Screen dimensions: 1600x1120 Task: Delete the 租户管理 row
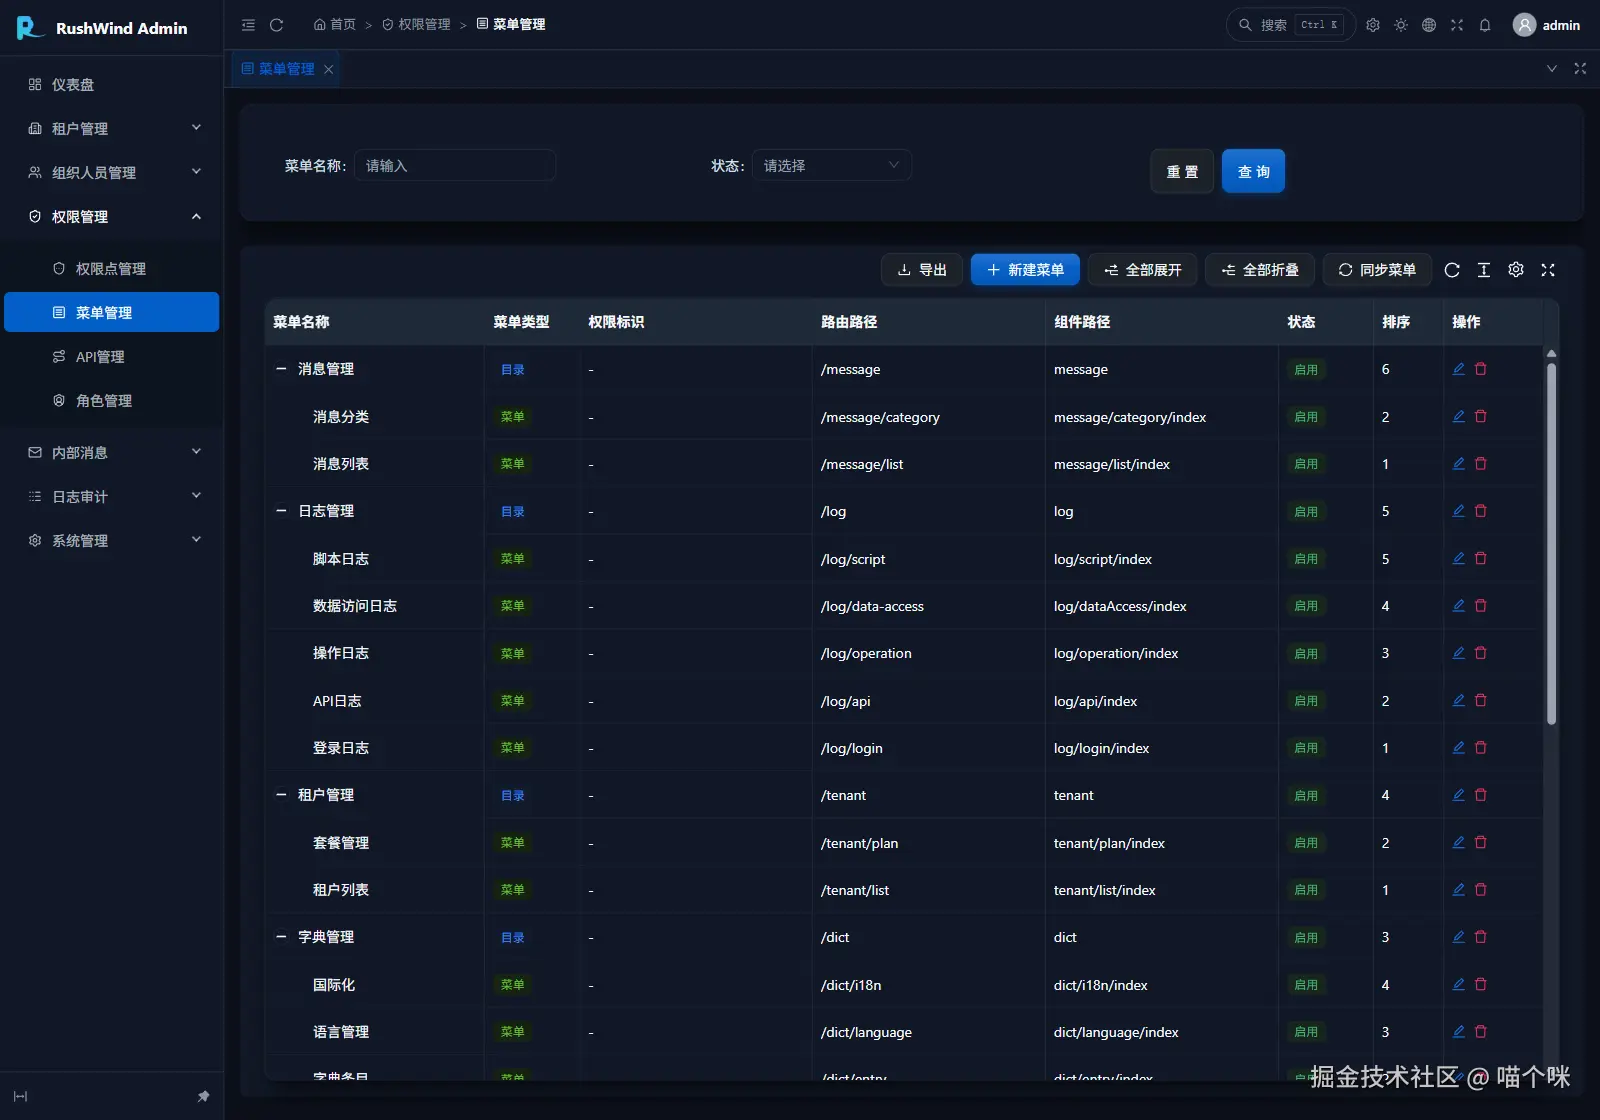(x=1481, y=795)
